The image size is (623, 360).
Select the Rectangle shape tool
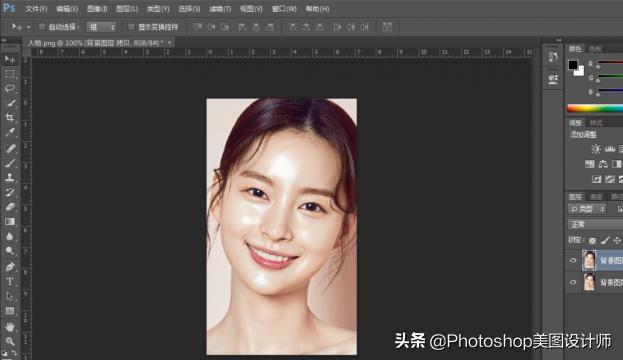coord(10,311)
